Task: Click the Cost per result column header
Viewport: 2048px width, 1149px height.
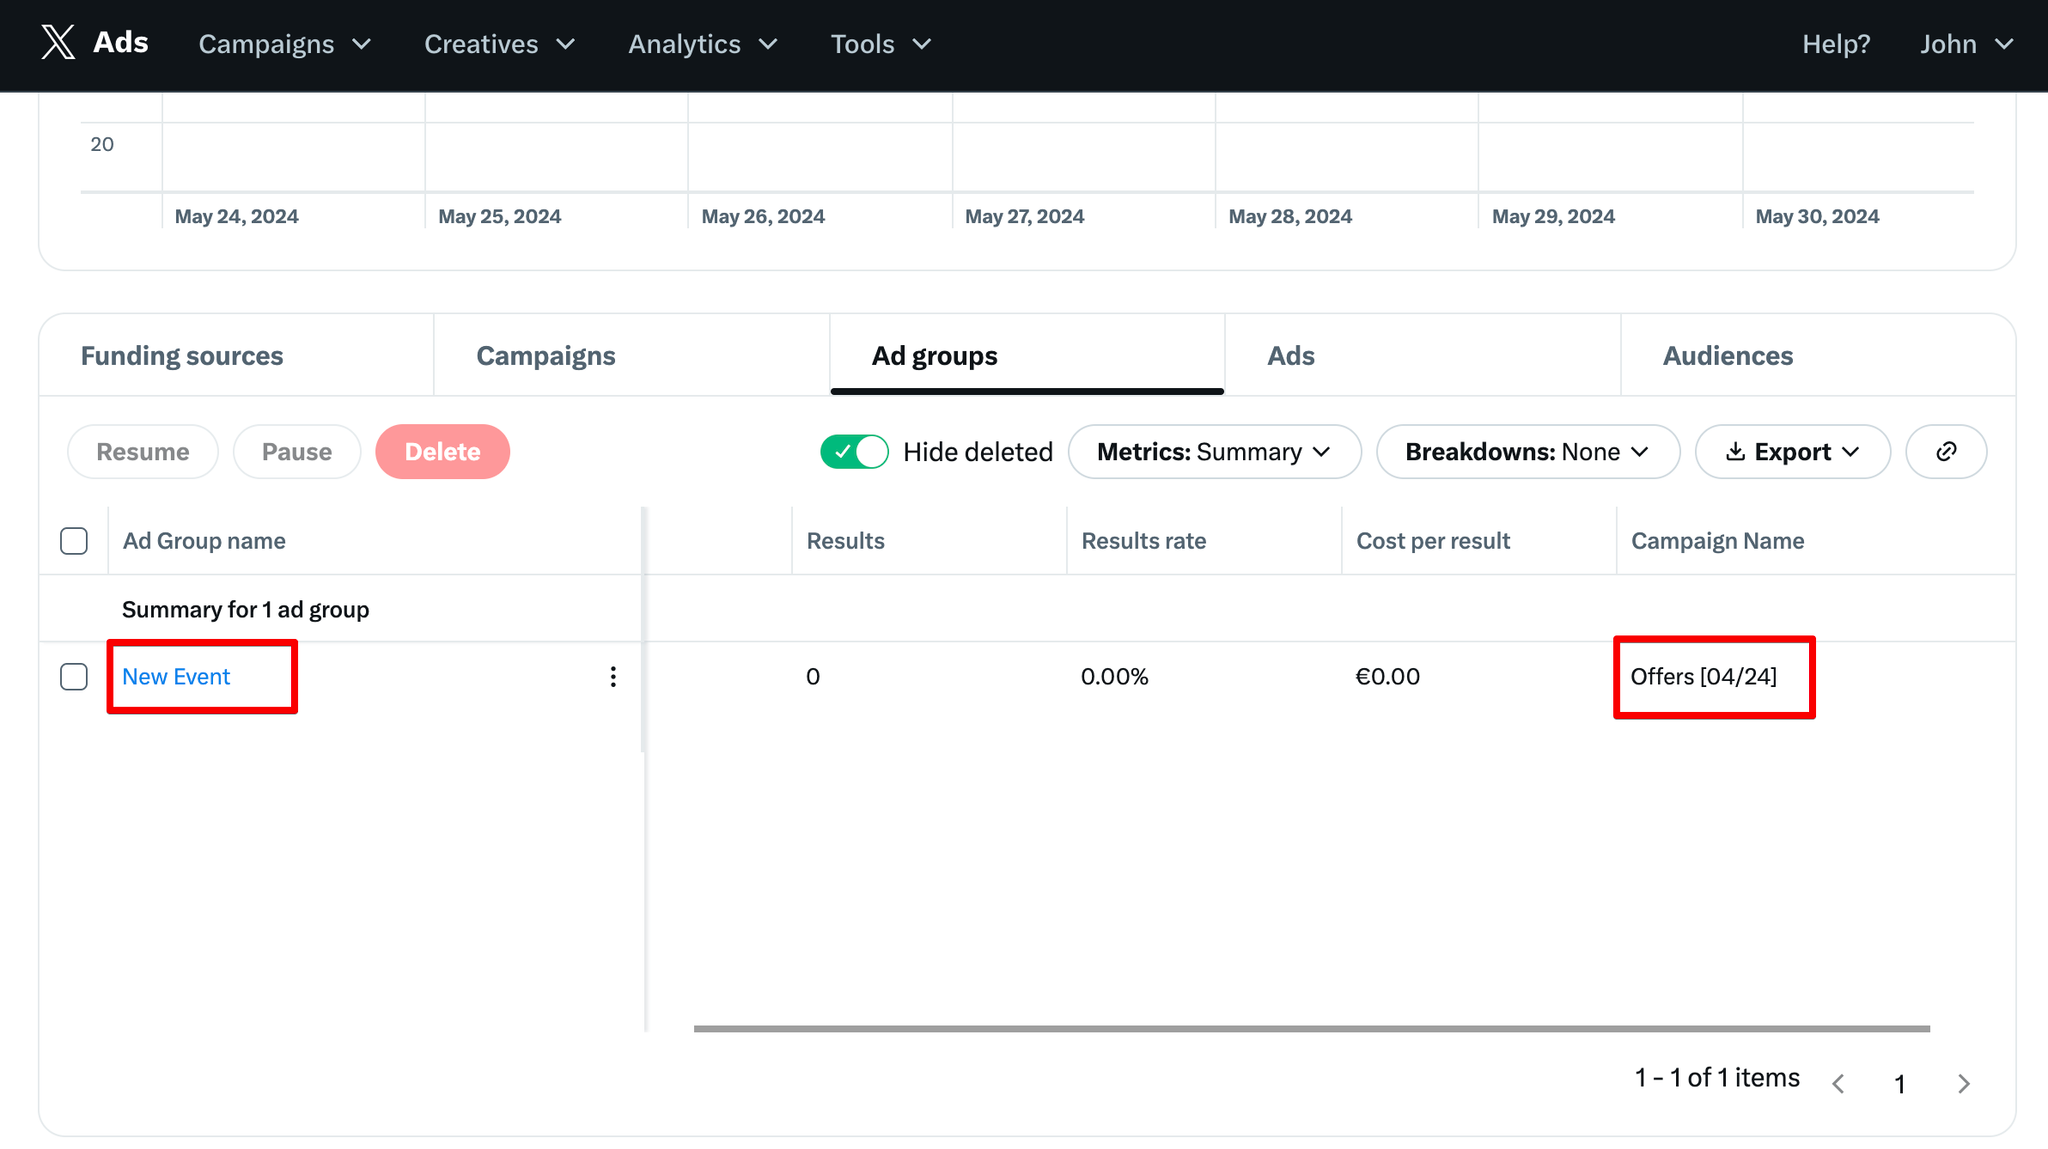Action: tap(1433, 541)
